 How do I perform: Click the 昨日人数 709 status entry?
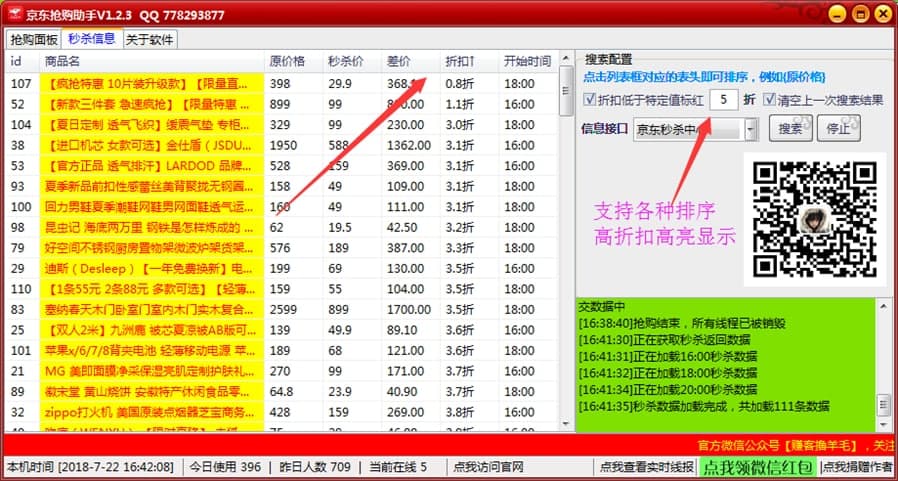(316, 467)
